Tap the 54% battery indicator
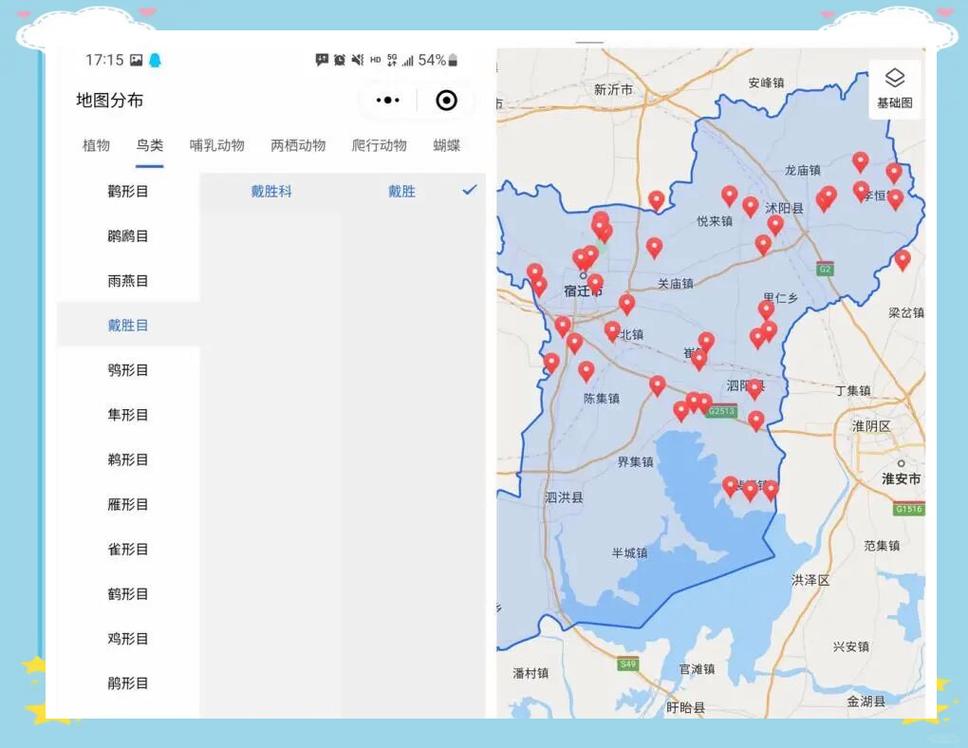This screenshot has width=968, height=748. tap(432, 60)
